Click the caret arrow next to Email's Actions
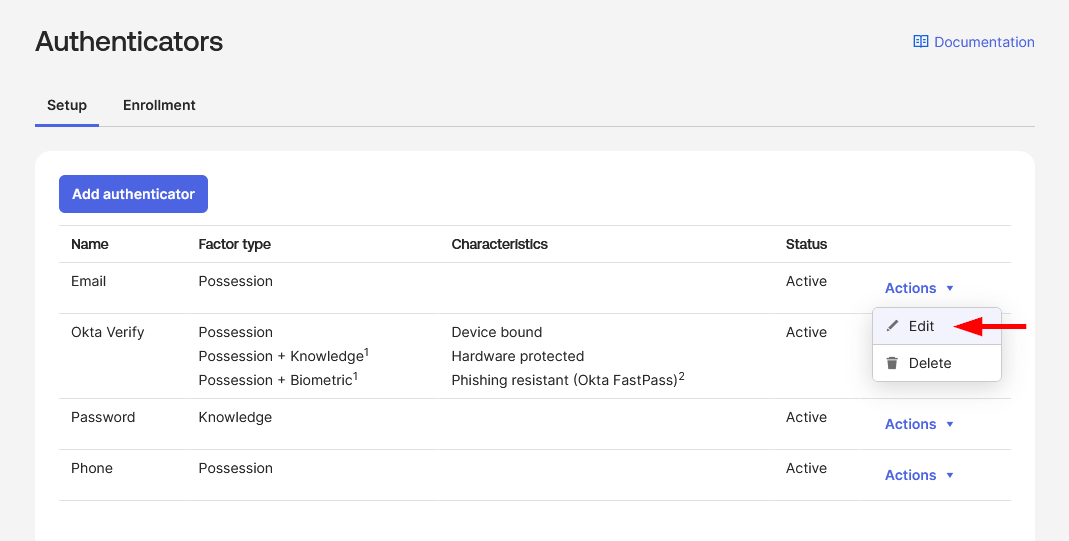1069x541 pixels. pos(950,288)
